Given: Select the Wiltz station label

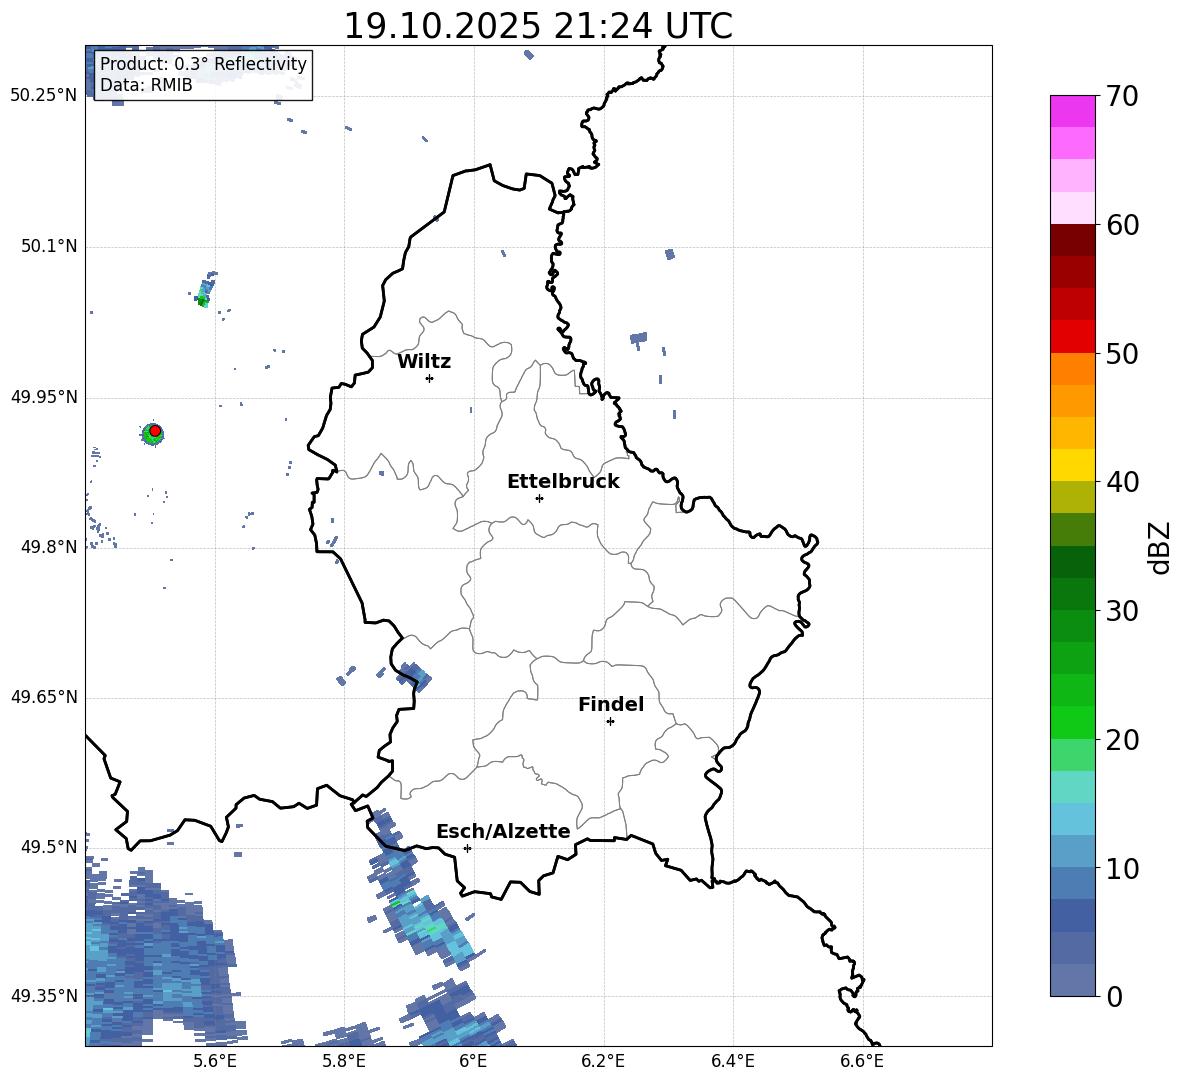Looking at the screenshot, I should pos(424,362).
